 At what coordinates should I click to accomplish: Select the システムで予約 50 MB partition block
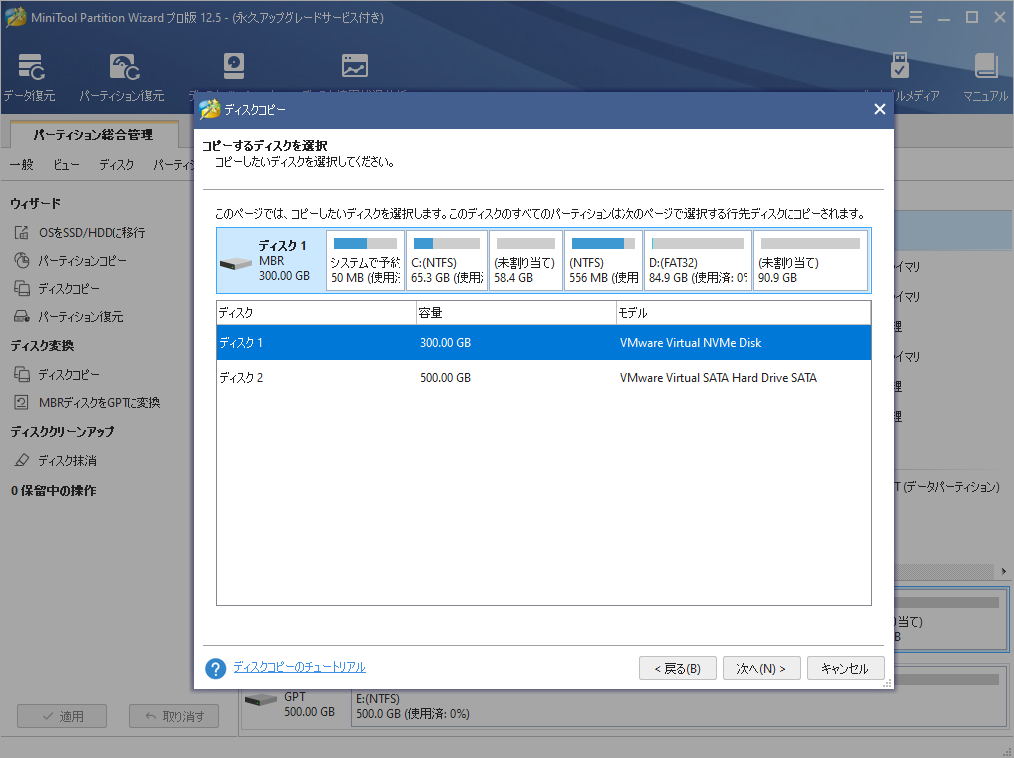click(x=365, y=261)
